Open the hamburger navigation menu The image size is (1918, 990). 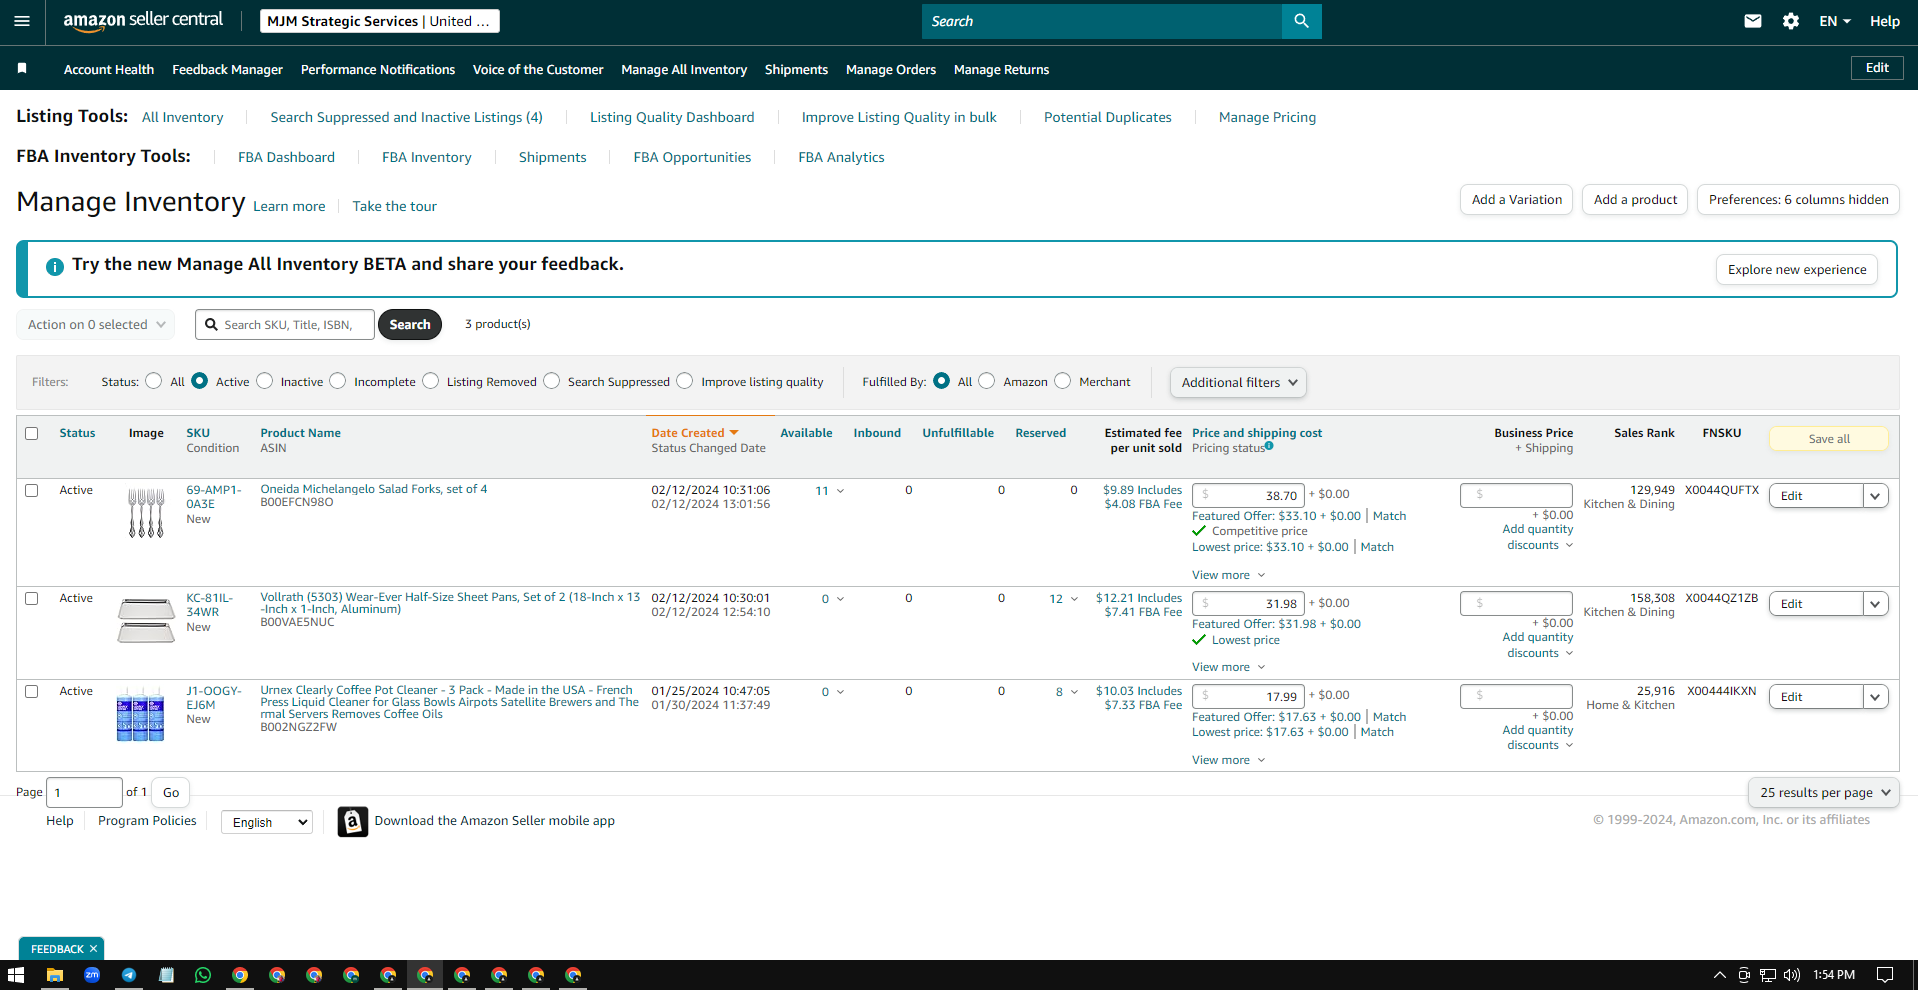[x=22, y=21]
